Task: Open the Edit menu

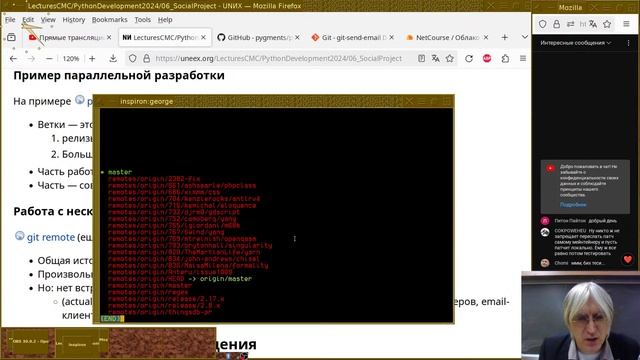Action: 28,20
